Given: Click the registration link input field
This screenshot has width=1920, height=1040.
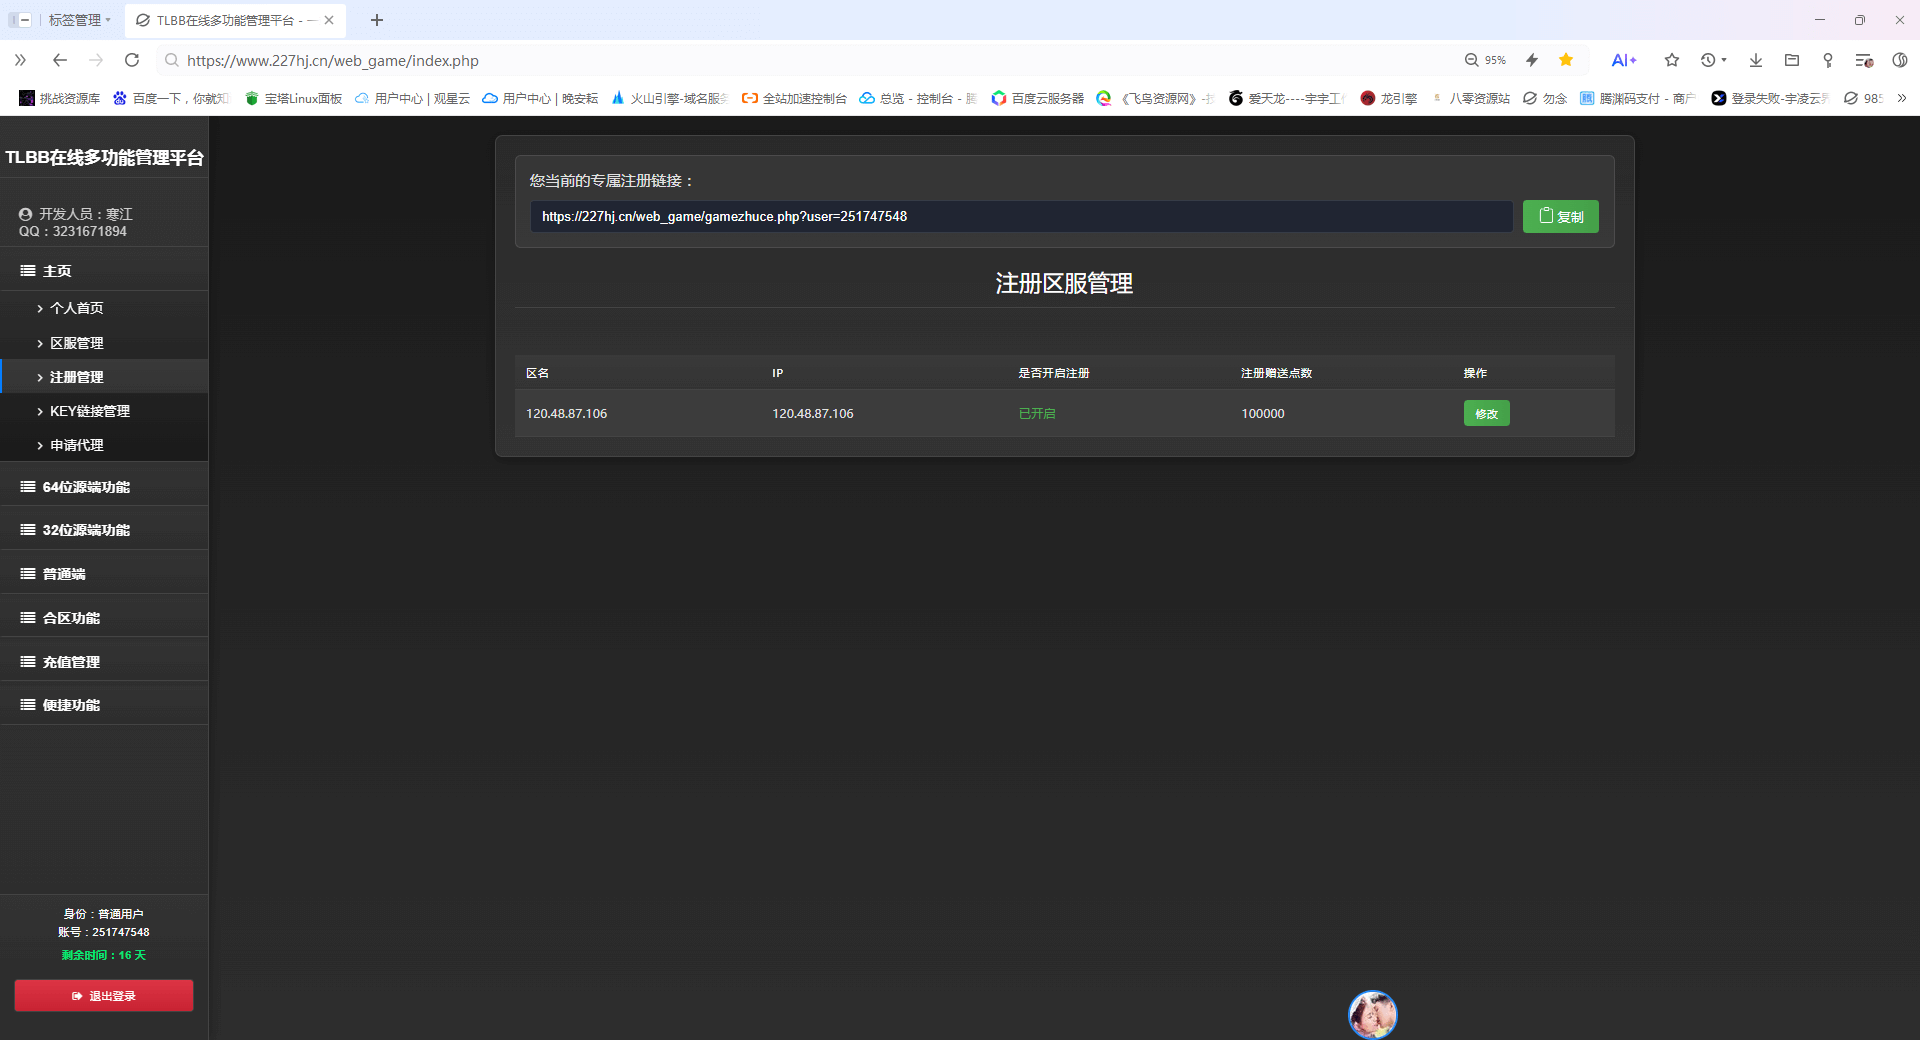Looking at the screenshot, I should 1020,216.
